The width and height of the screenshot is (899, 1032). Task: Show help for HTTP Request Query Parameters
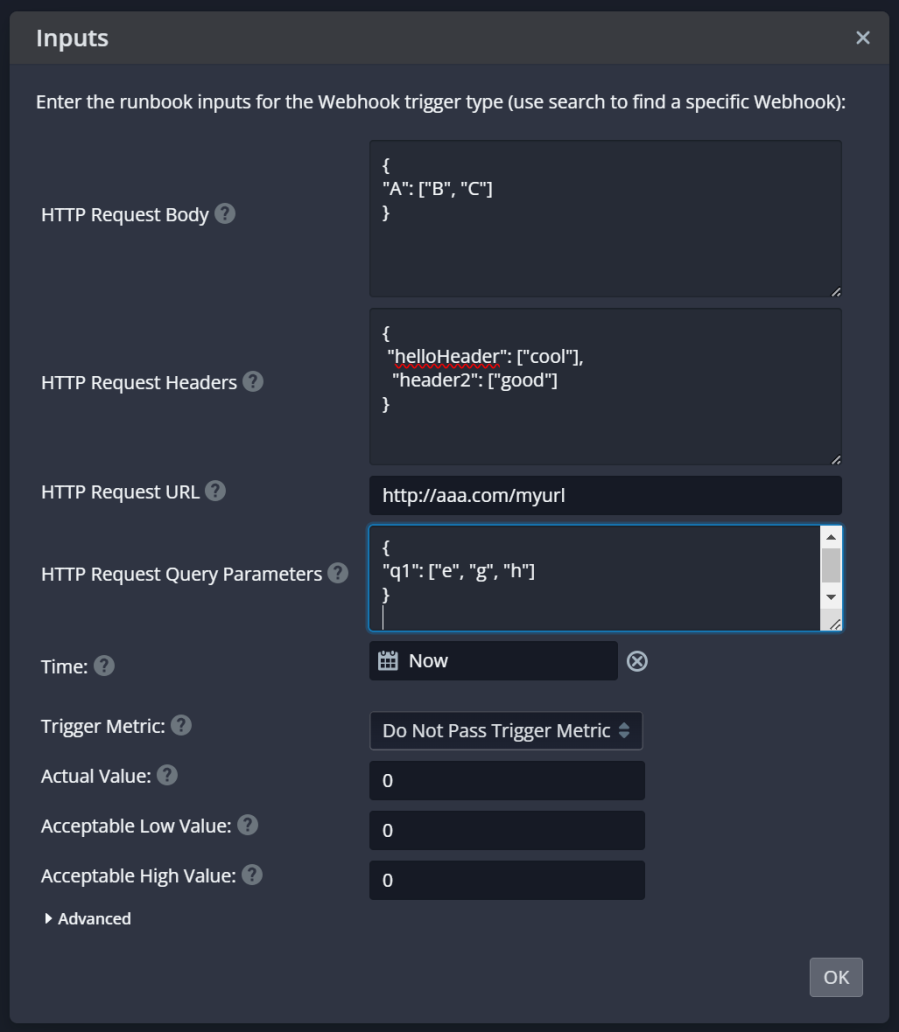coord(338,573)
